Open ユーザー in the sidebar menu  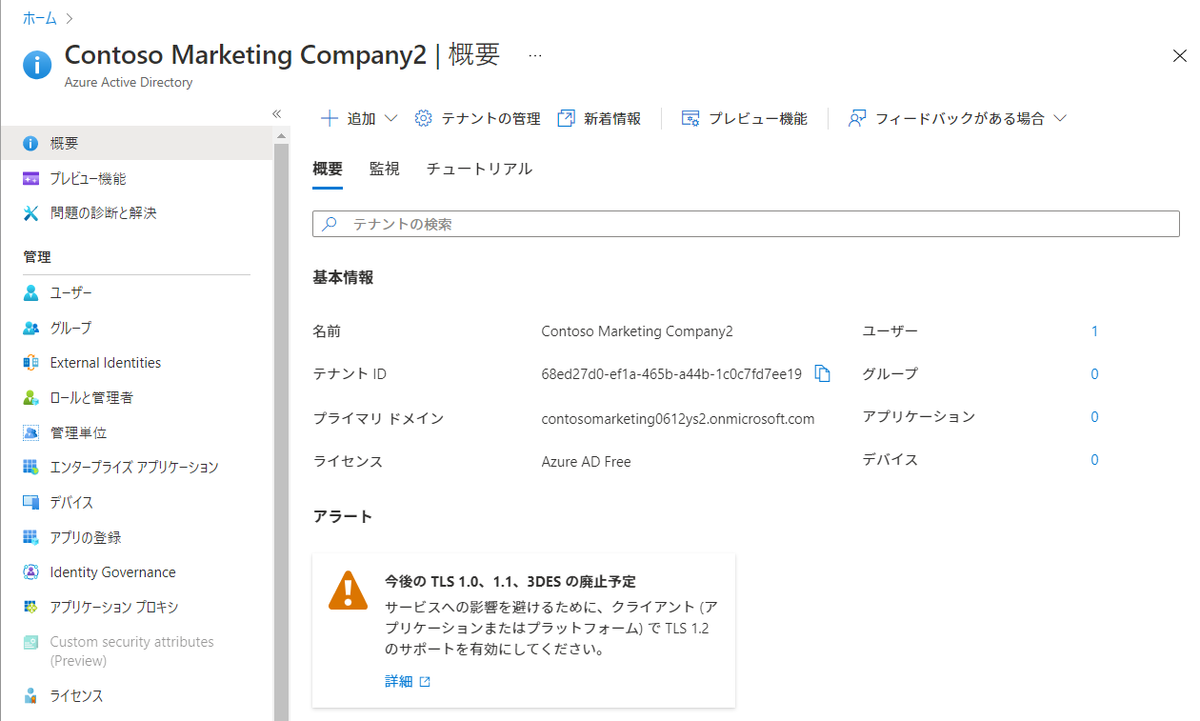[71, 293]
